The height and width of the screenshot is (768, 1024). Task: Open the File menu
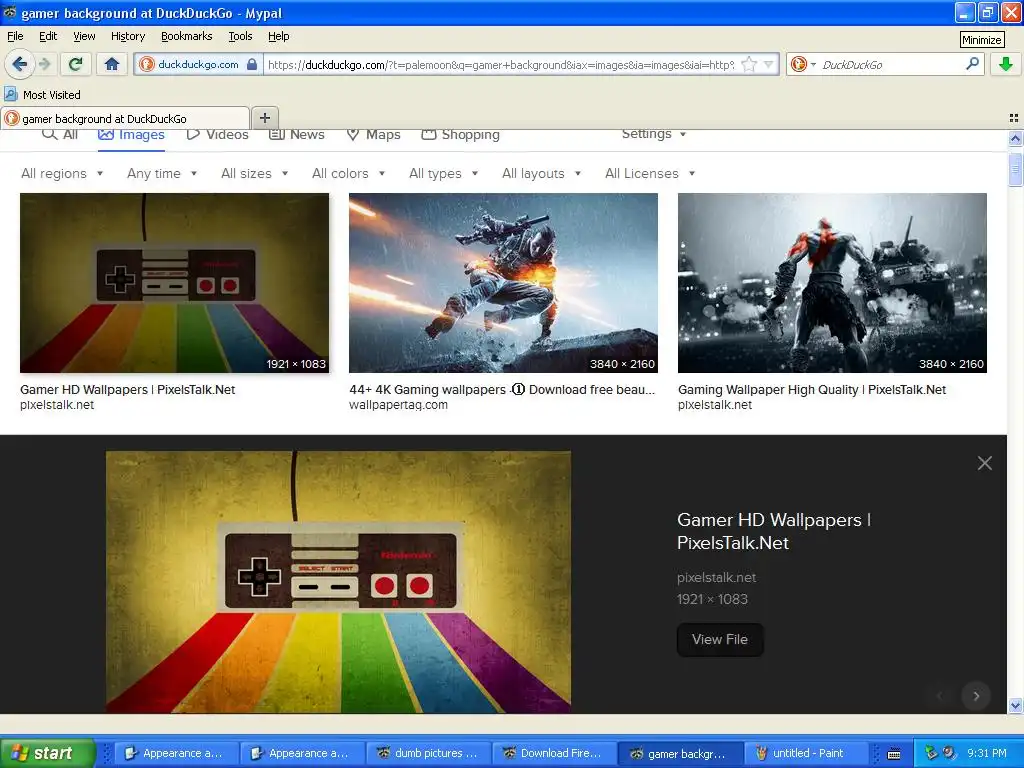(x=15, y=36)
